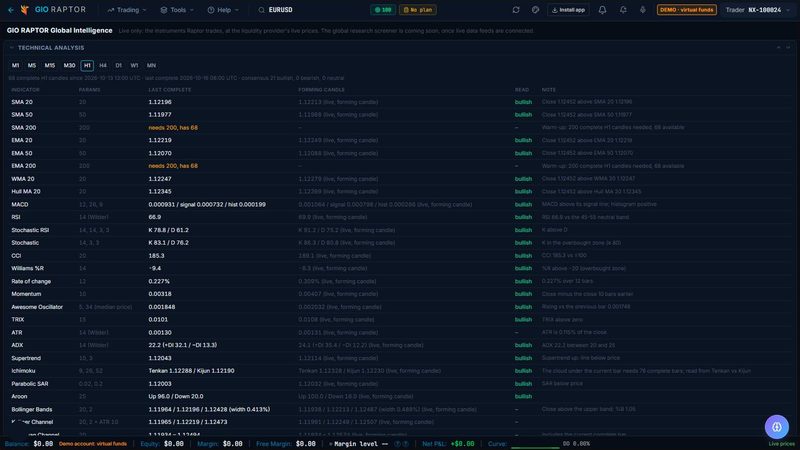Select the H1 timeframe
800x450 pixels.
(87, 65)
